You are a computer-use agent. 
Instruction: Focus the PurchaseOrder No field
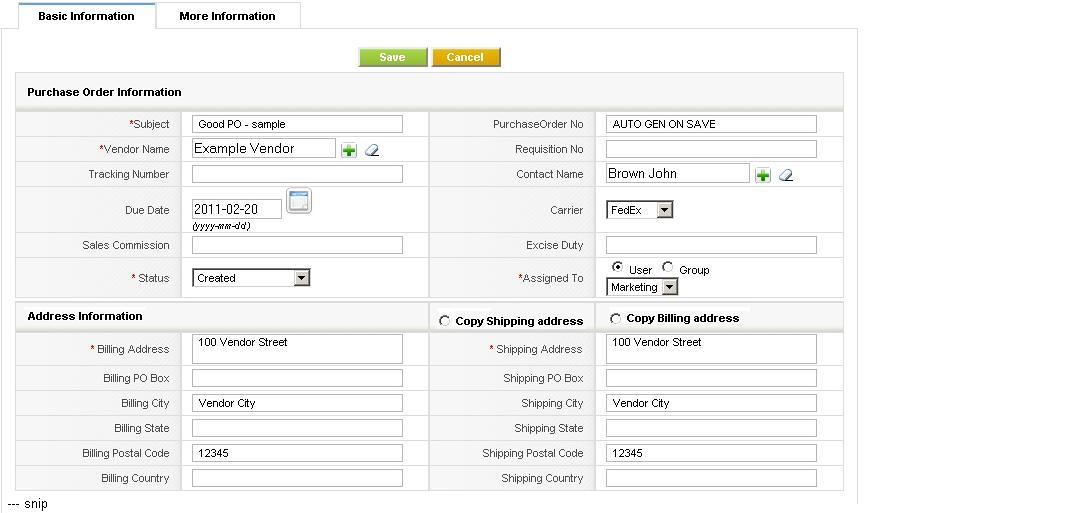pos(712,124)
